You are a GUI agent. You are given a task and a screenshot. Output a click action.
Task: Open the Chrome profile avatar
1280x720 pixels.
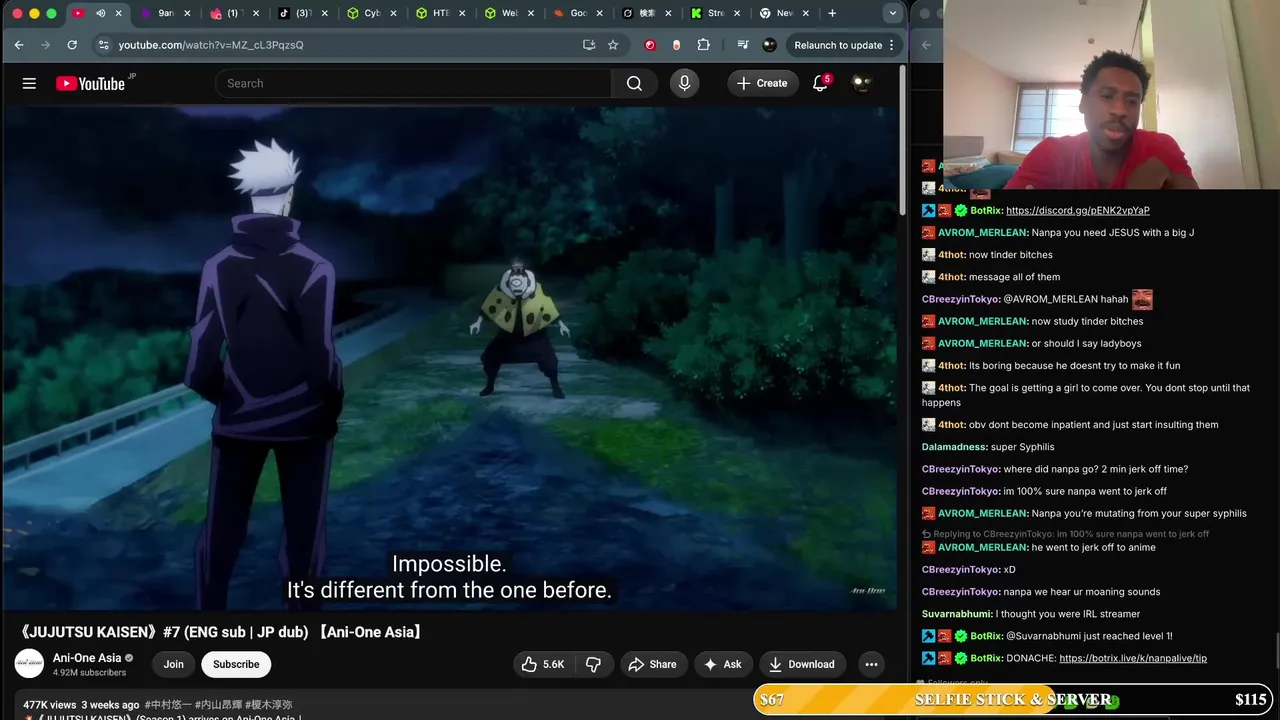769,45
